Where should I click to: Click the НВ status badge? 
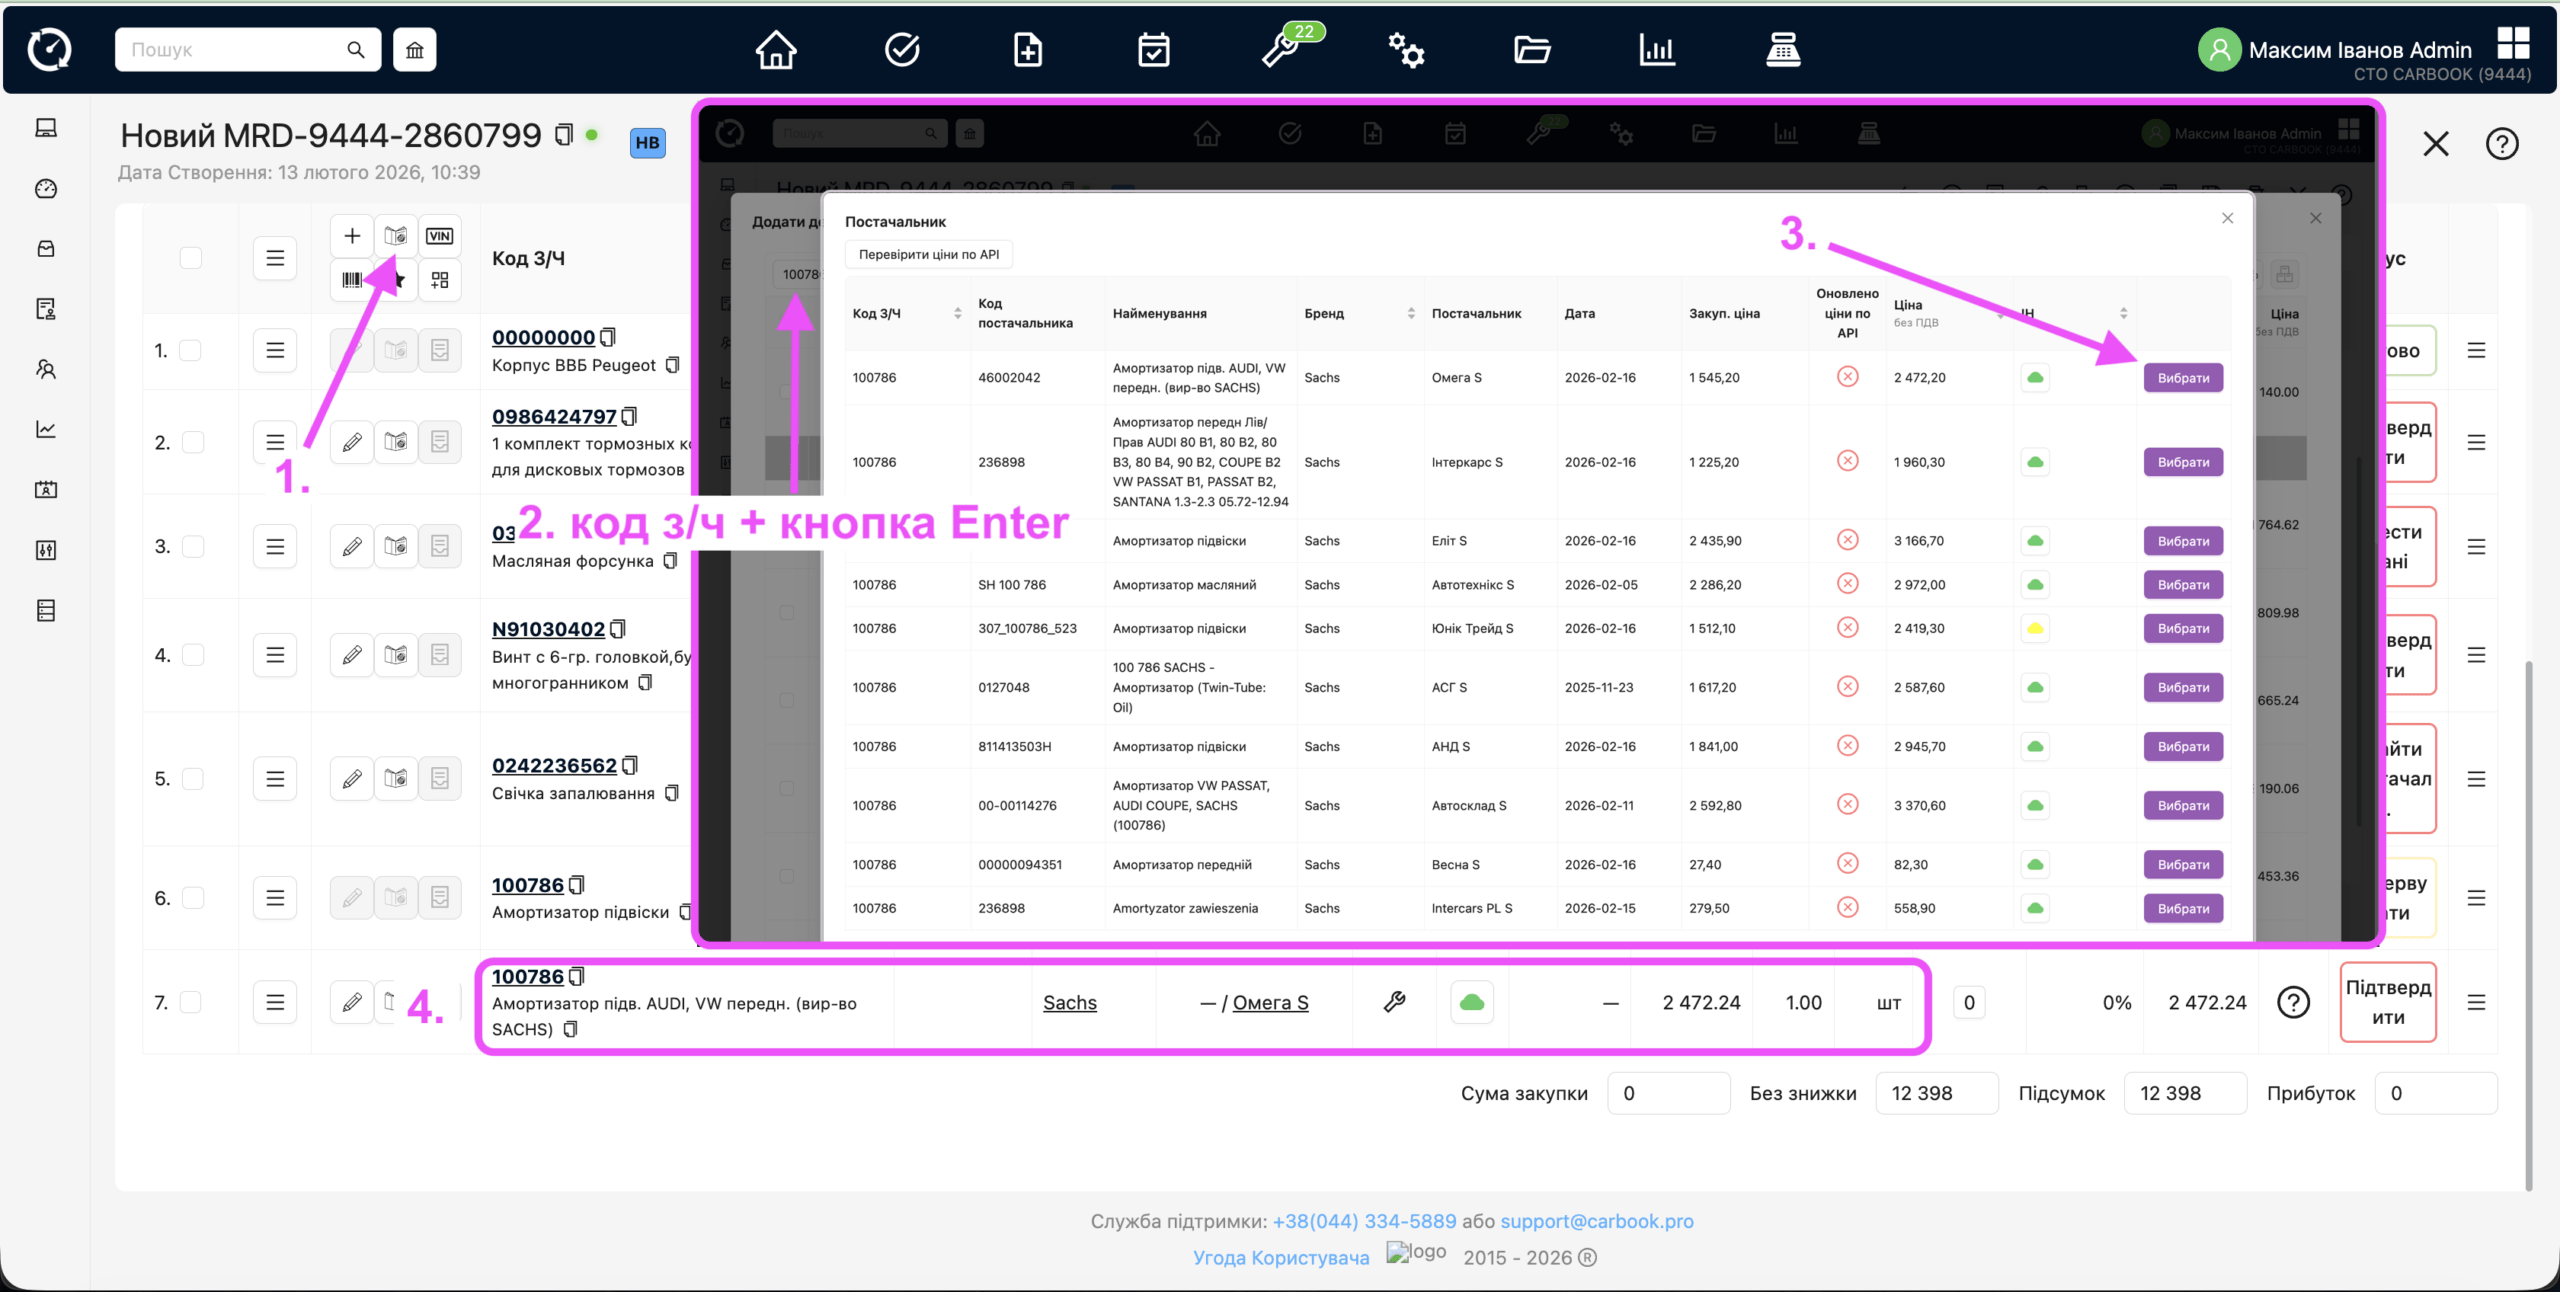coord(647,142)
